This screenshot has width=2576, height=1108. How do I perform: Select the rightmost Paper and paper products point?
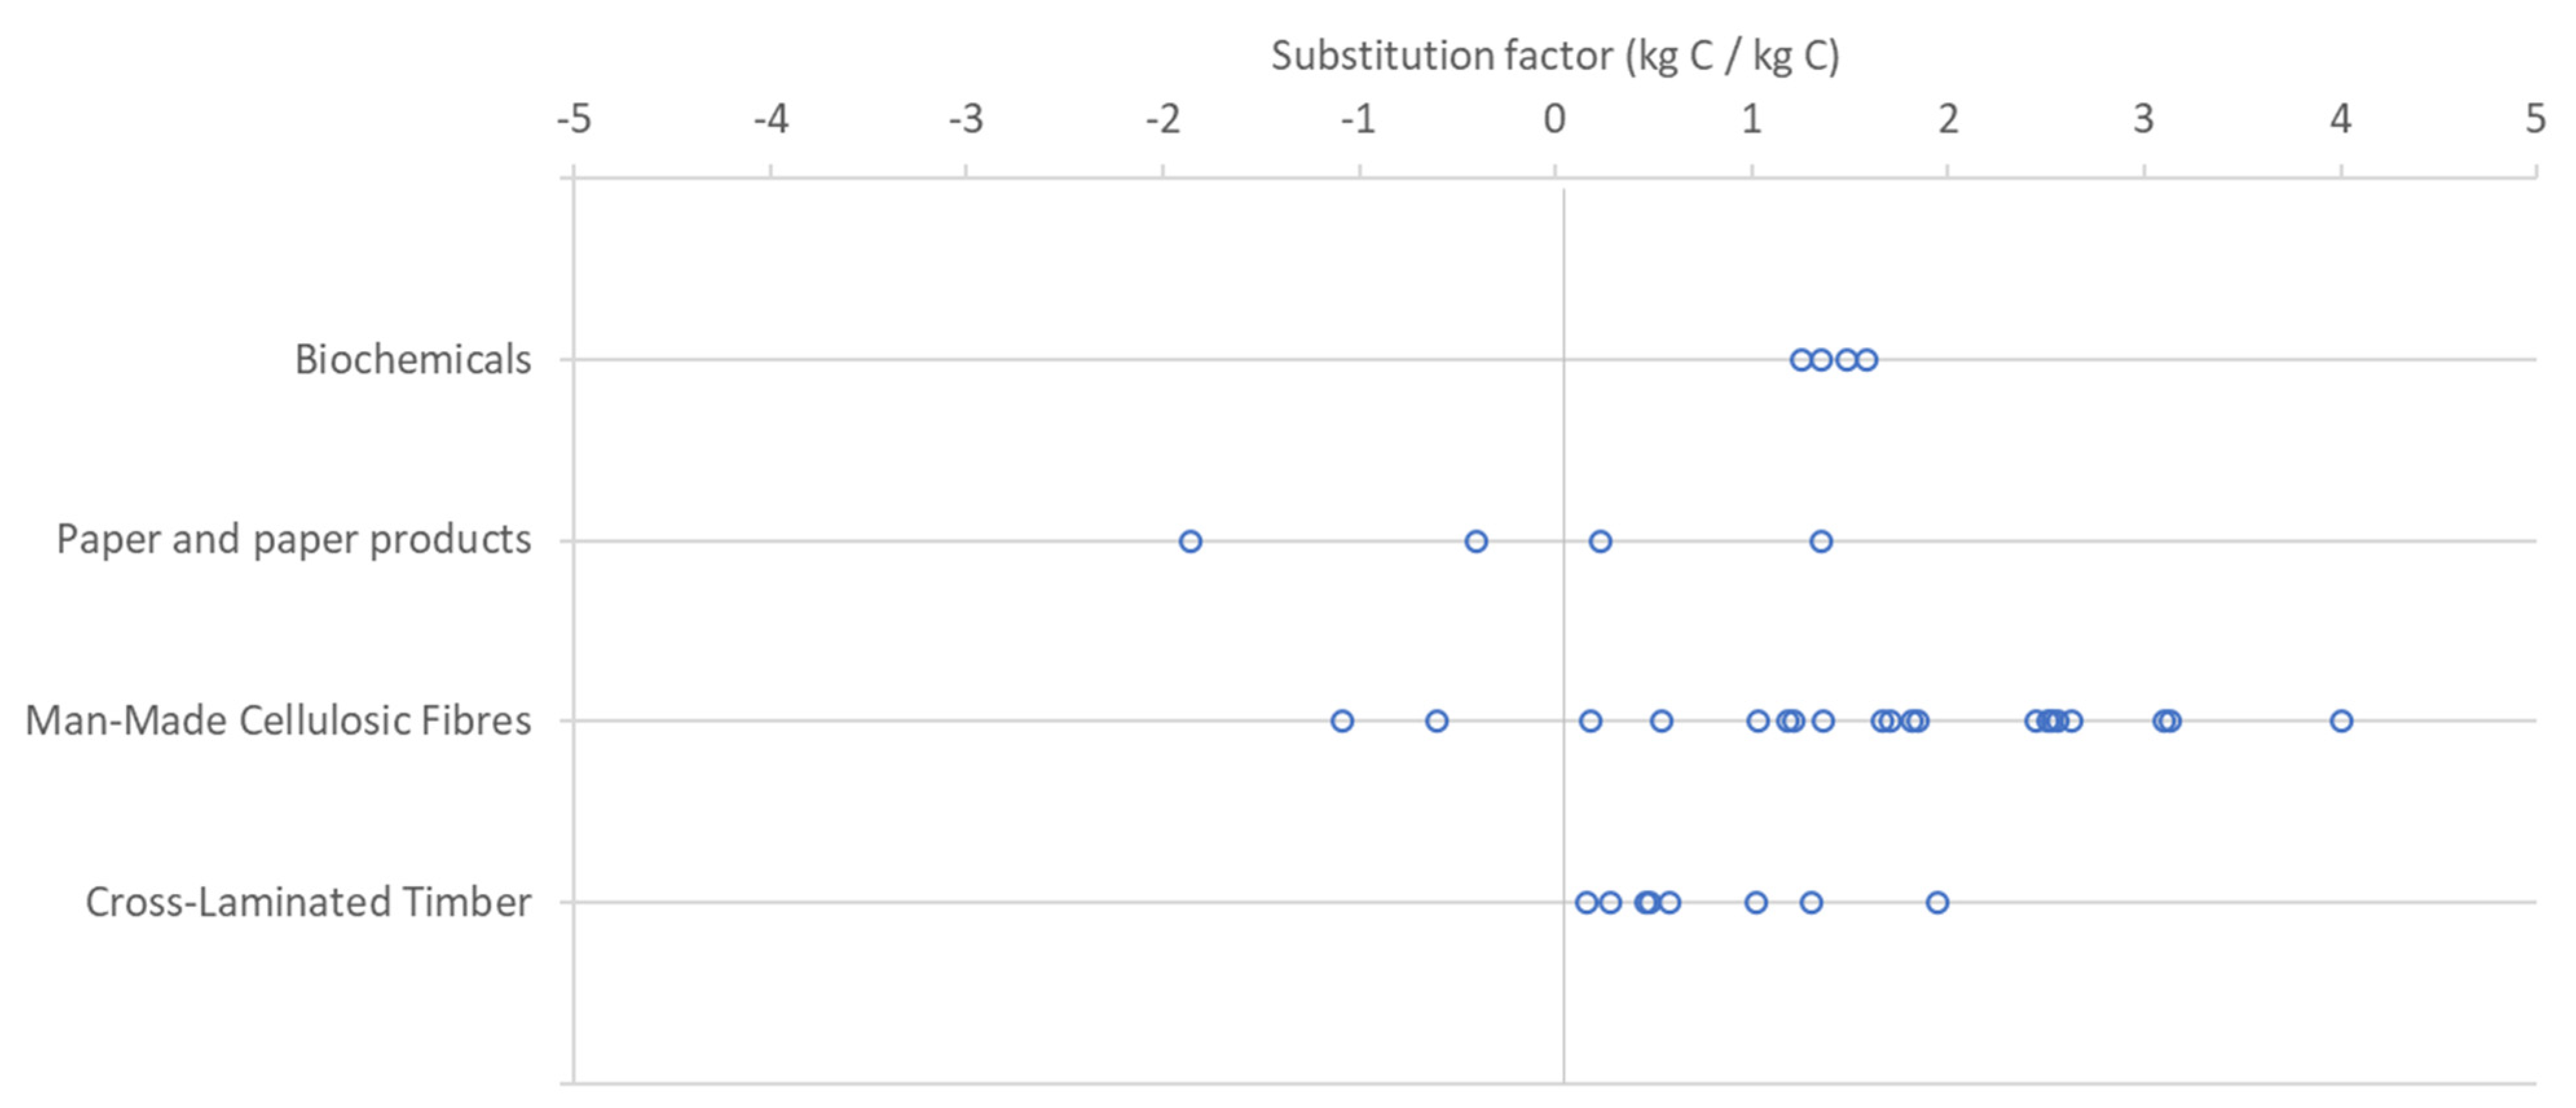[1821, 542]
